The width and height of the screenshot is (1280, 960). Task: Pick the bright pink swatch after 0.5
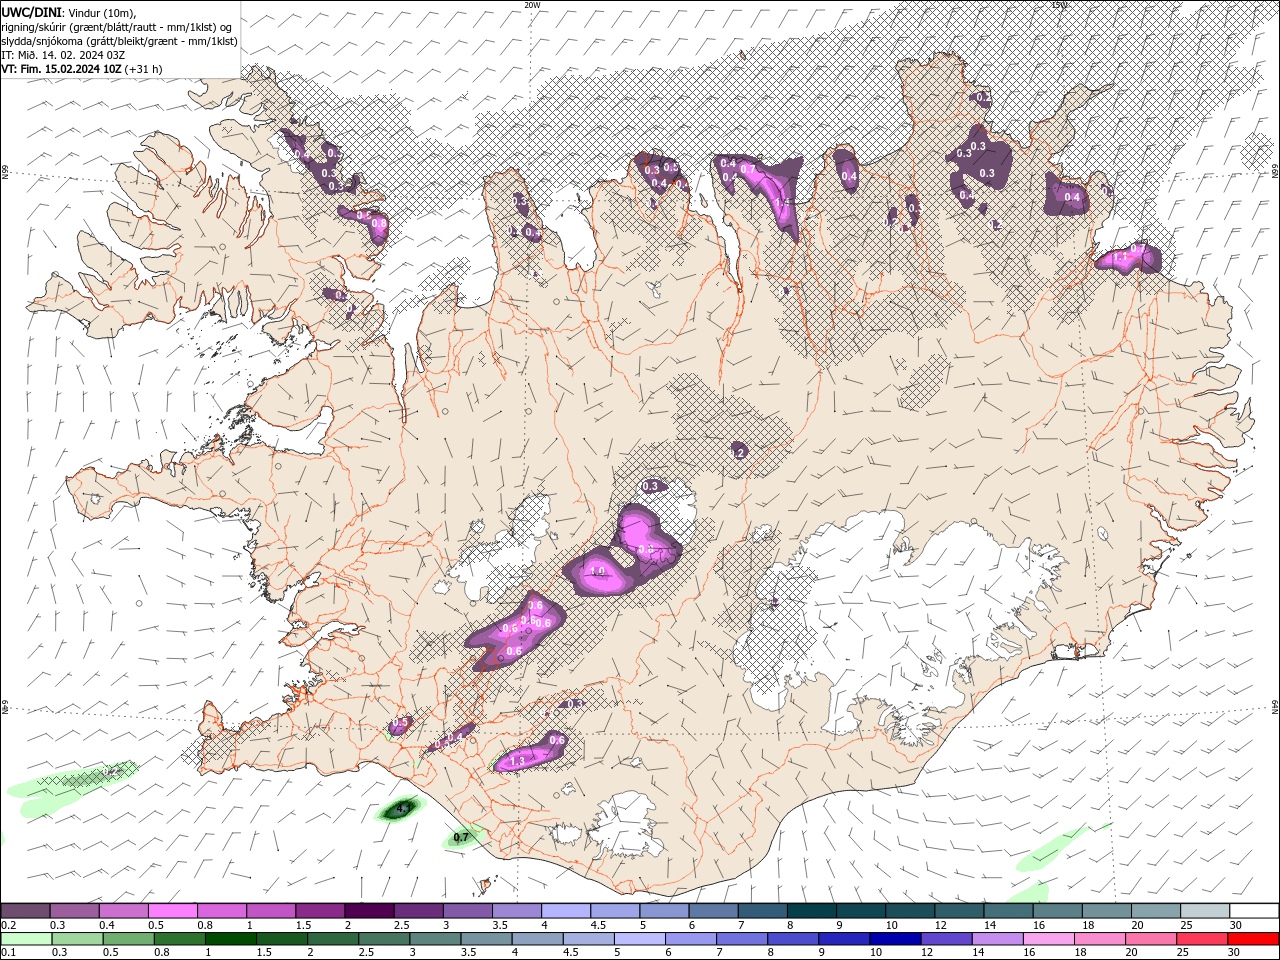pos(172,911)
